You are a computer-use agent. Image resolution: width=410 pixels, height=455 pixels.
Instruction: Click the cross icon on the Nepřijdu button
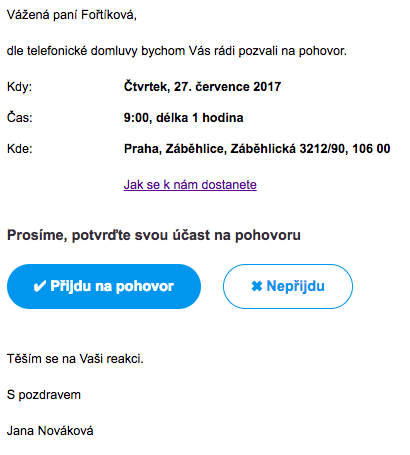257,286
